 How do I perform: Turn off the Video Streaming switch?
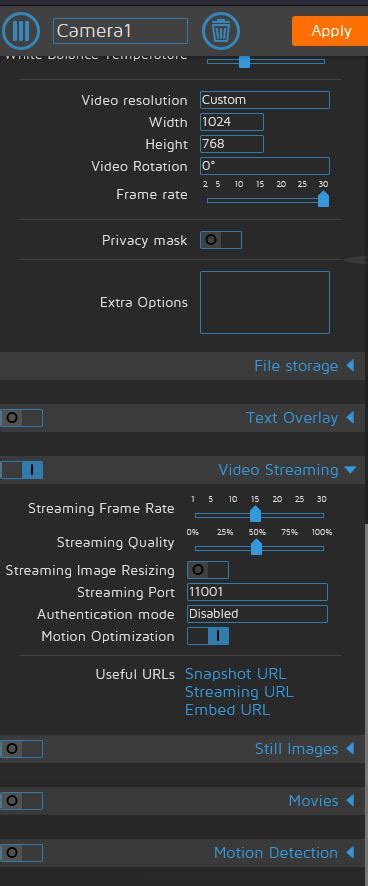pos(21,470)
